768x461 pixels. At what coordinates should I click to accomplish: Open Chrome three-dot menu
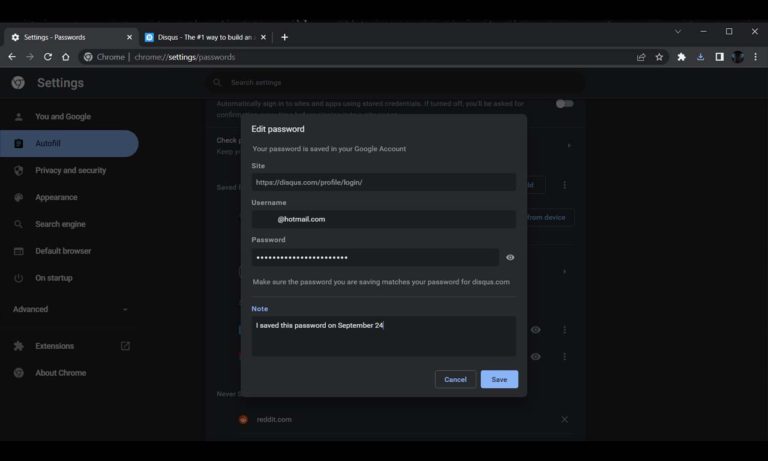tap(756, 57)
